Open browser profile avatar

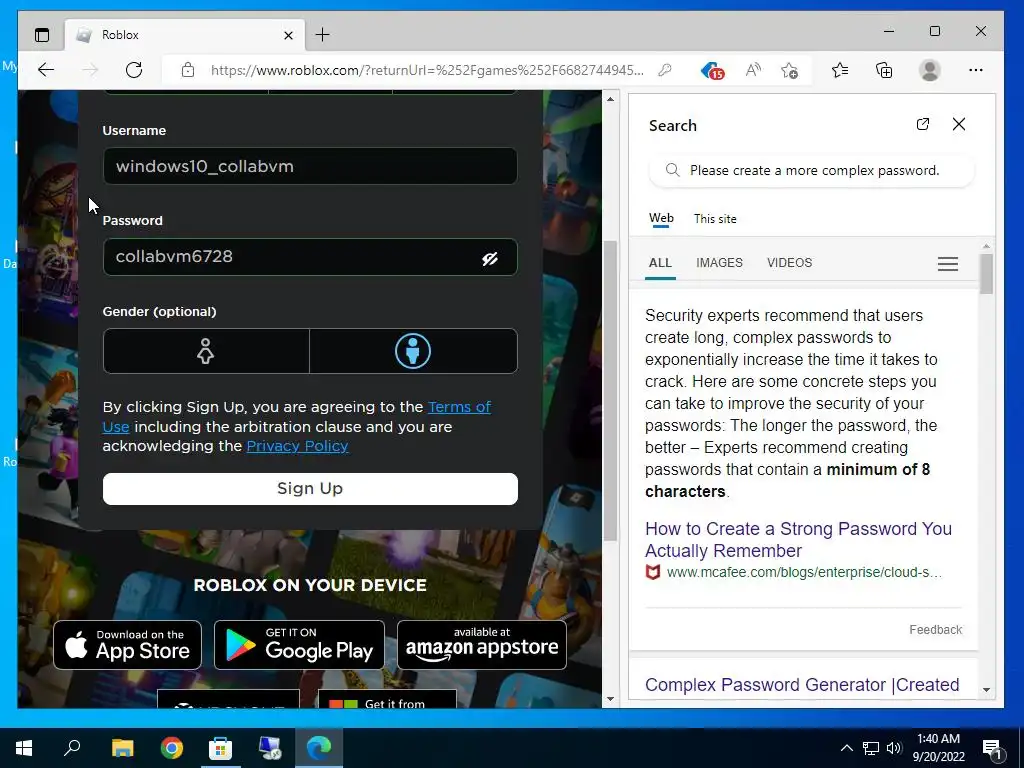(929, 70)
